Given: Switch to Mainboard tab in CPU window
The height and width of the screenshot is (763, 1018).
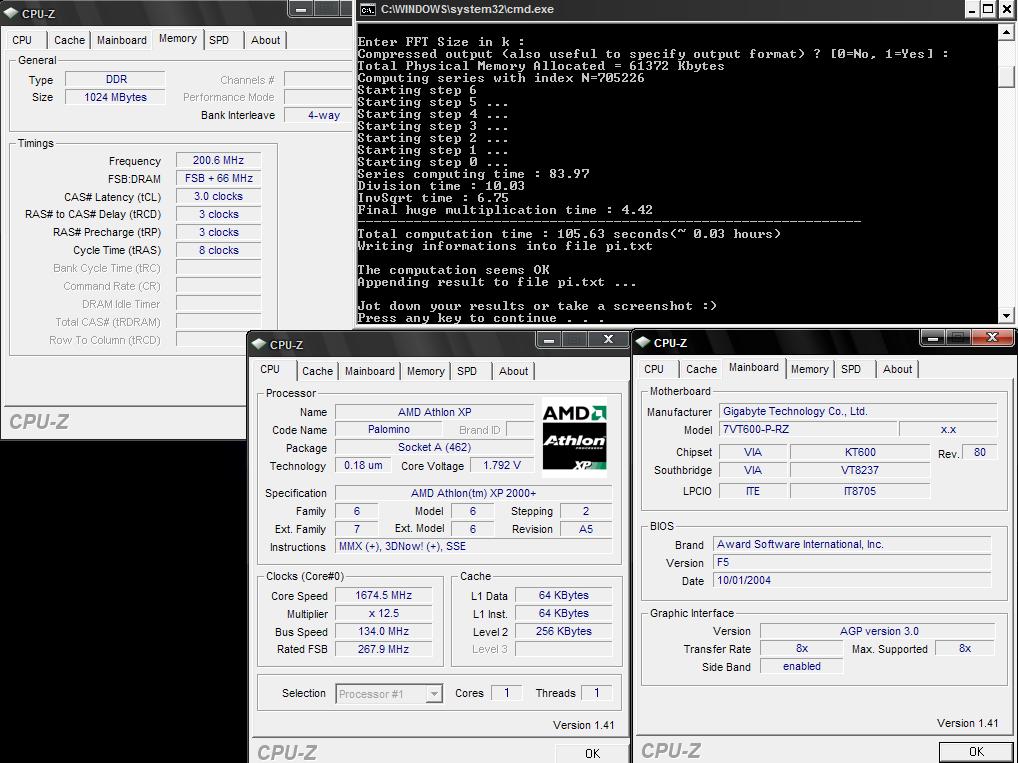Looking at the screenshot, I should click(369, 371).
